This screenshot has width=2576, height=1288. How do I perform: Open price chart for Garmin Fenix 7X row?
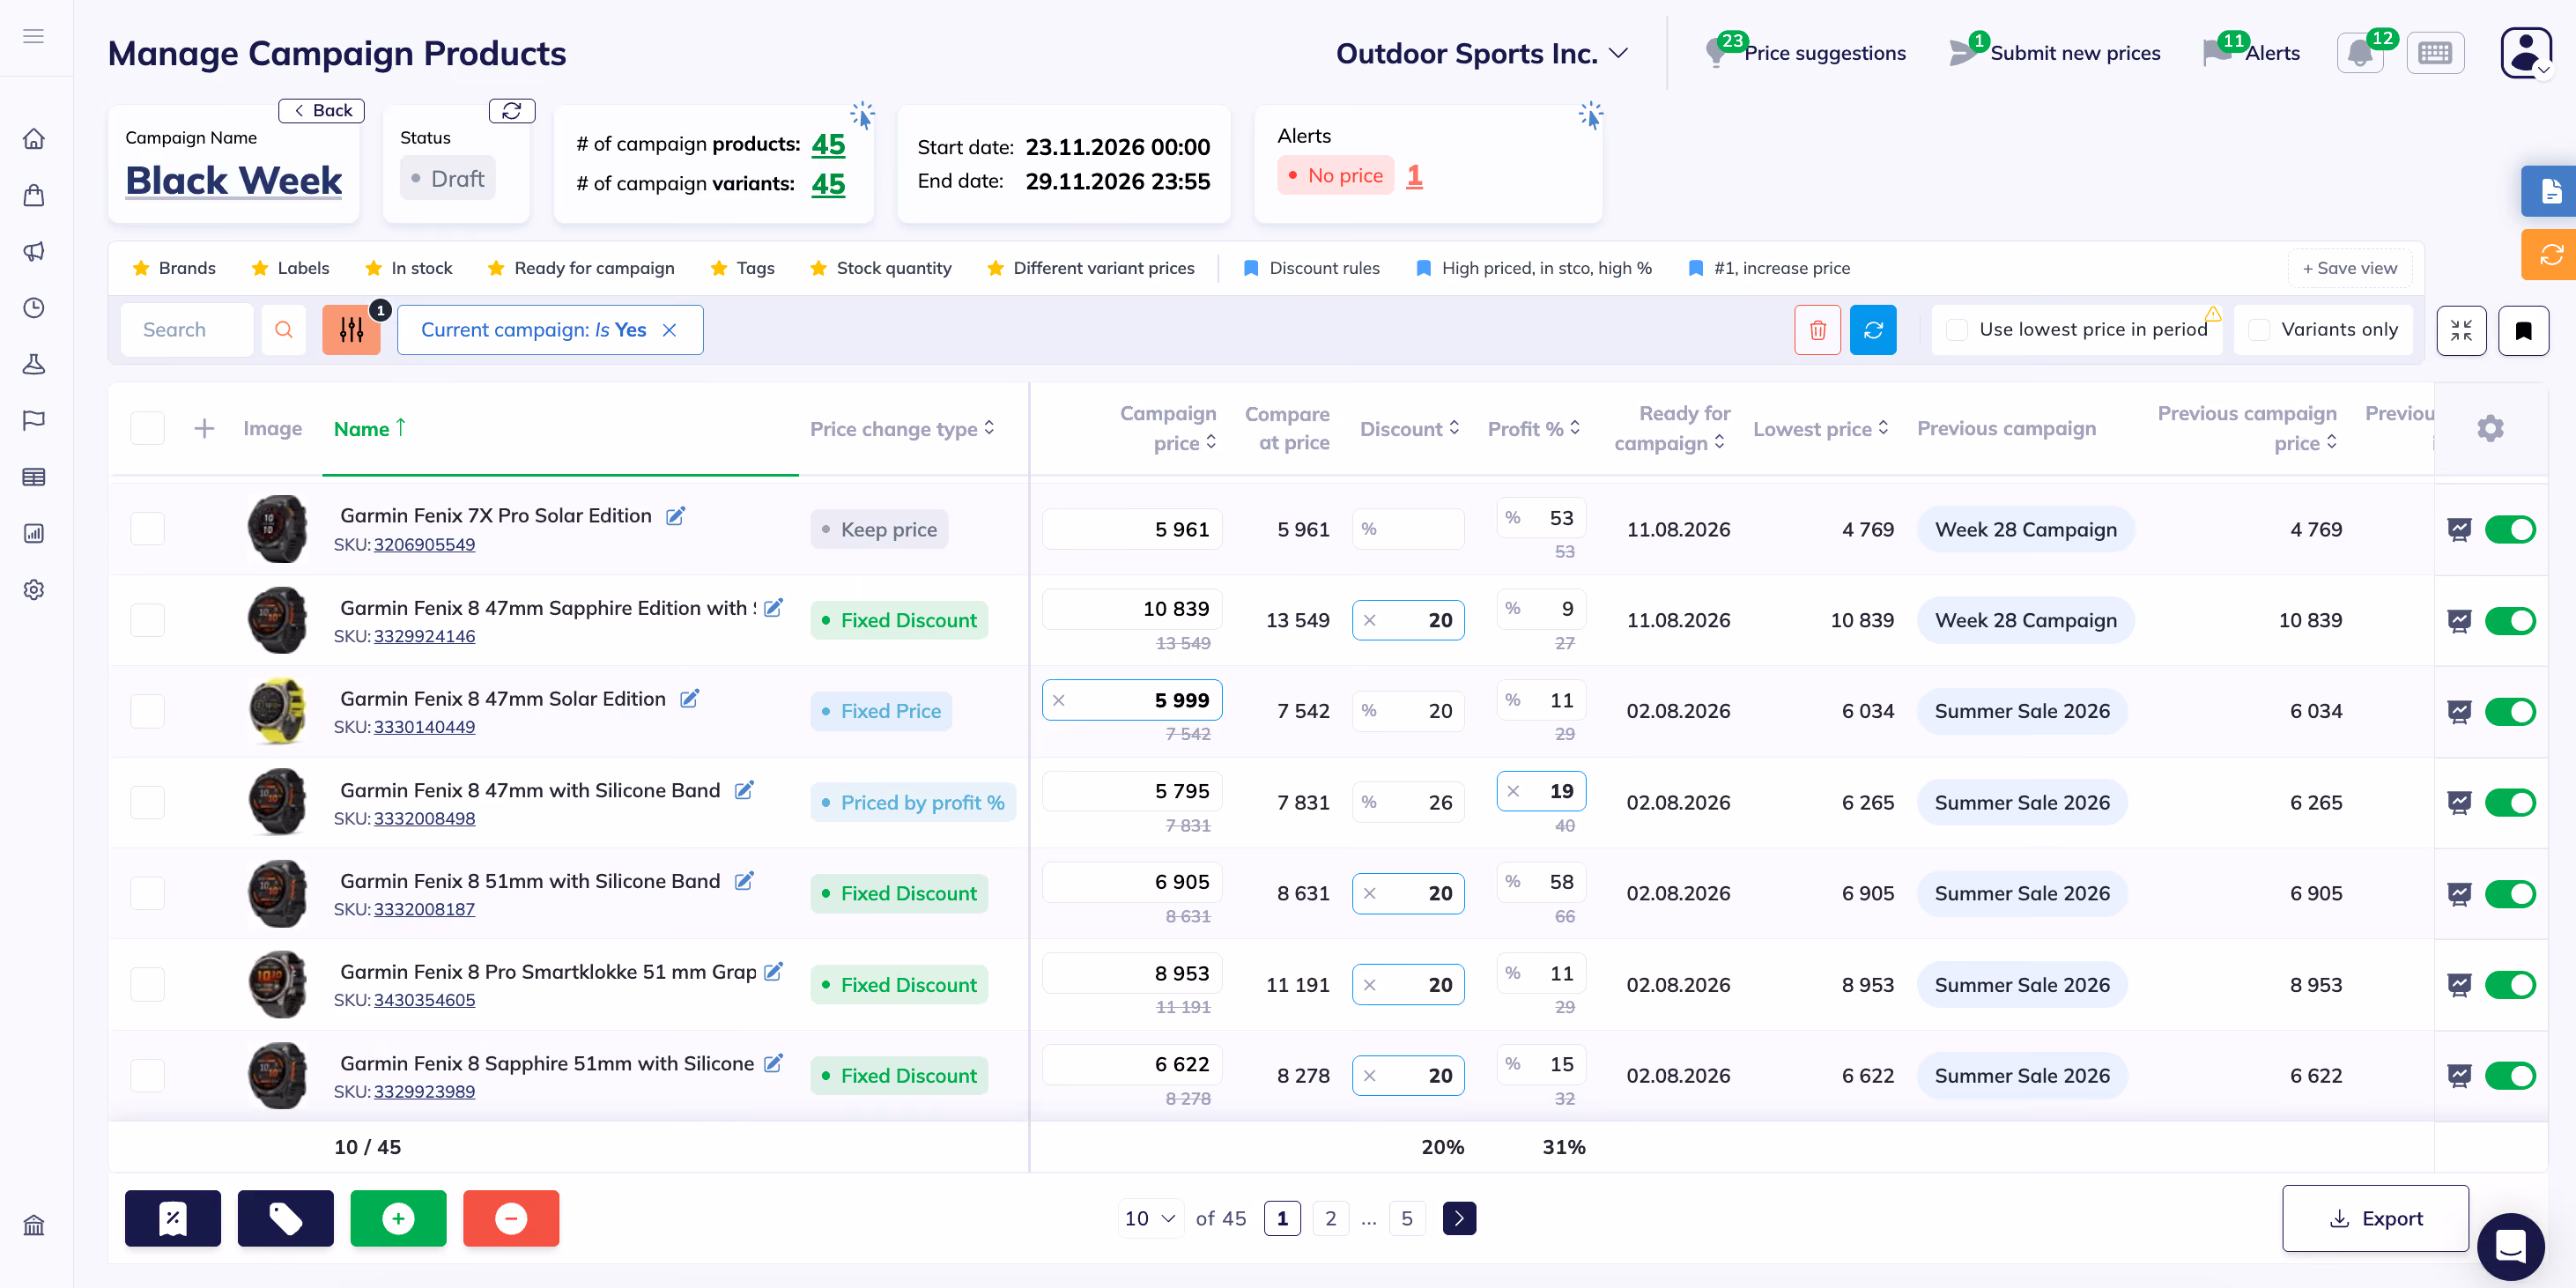(x=2459, y=530)
